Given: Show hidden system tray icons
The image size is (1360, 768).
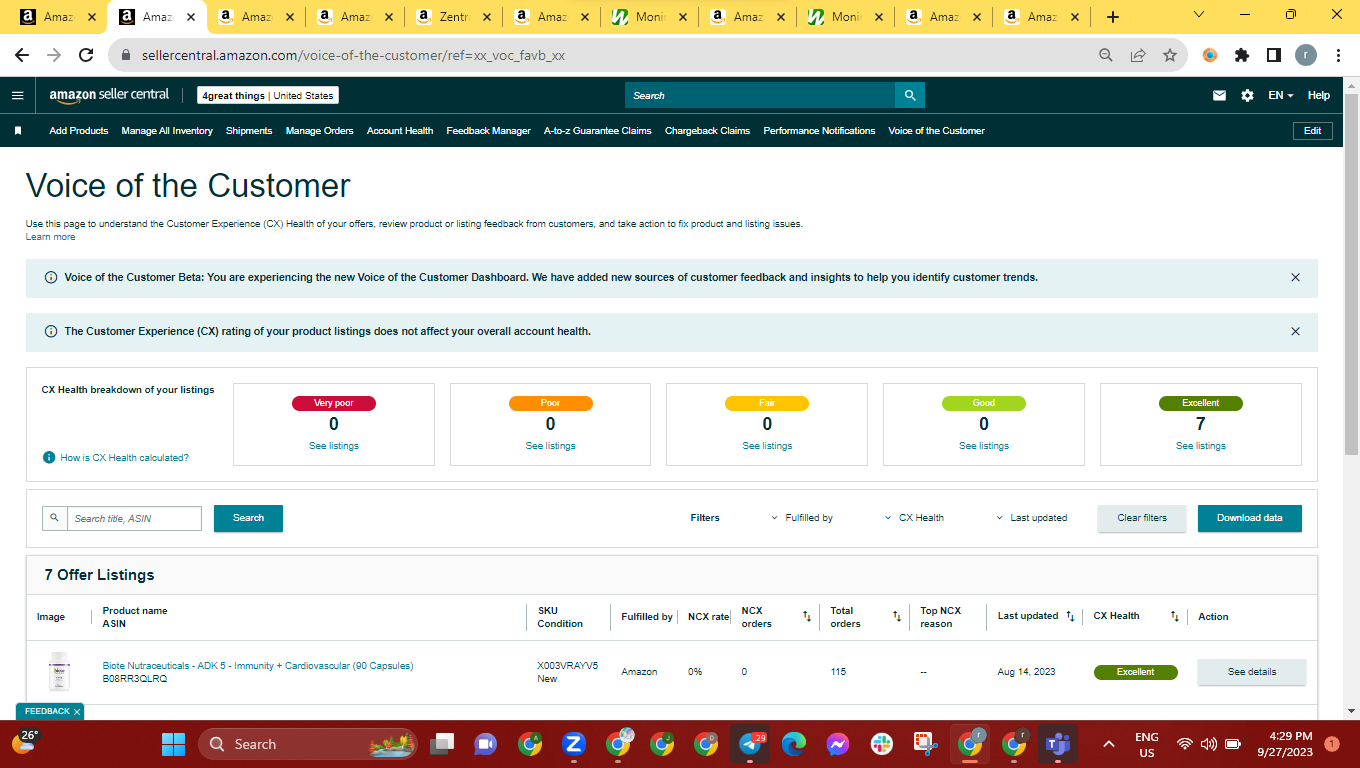Looking at the screenshot, I should [x=1108, y=744].
